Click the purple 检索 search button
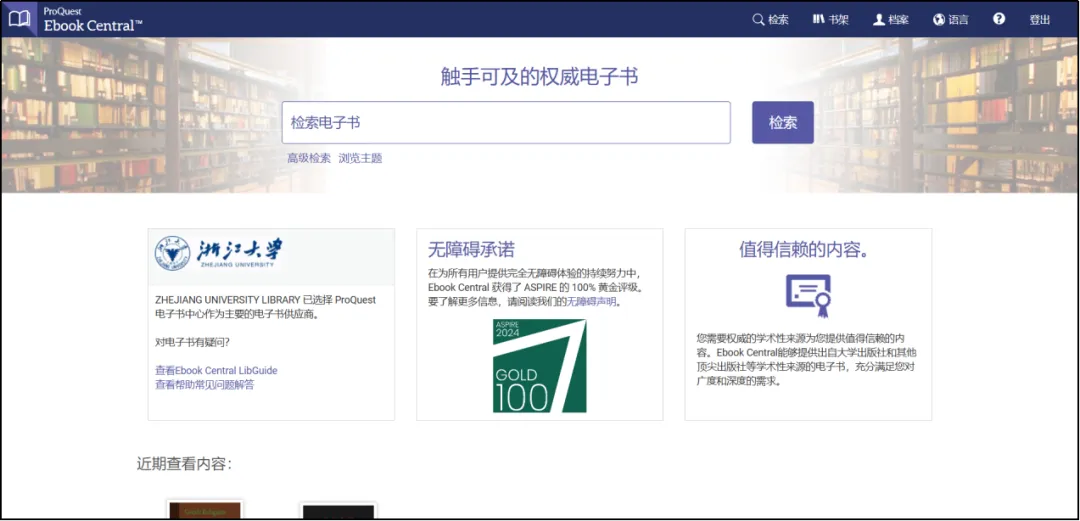The image size is (1080, 521). pos(782,123)
